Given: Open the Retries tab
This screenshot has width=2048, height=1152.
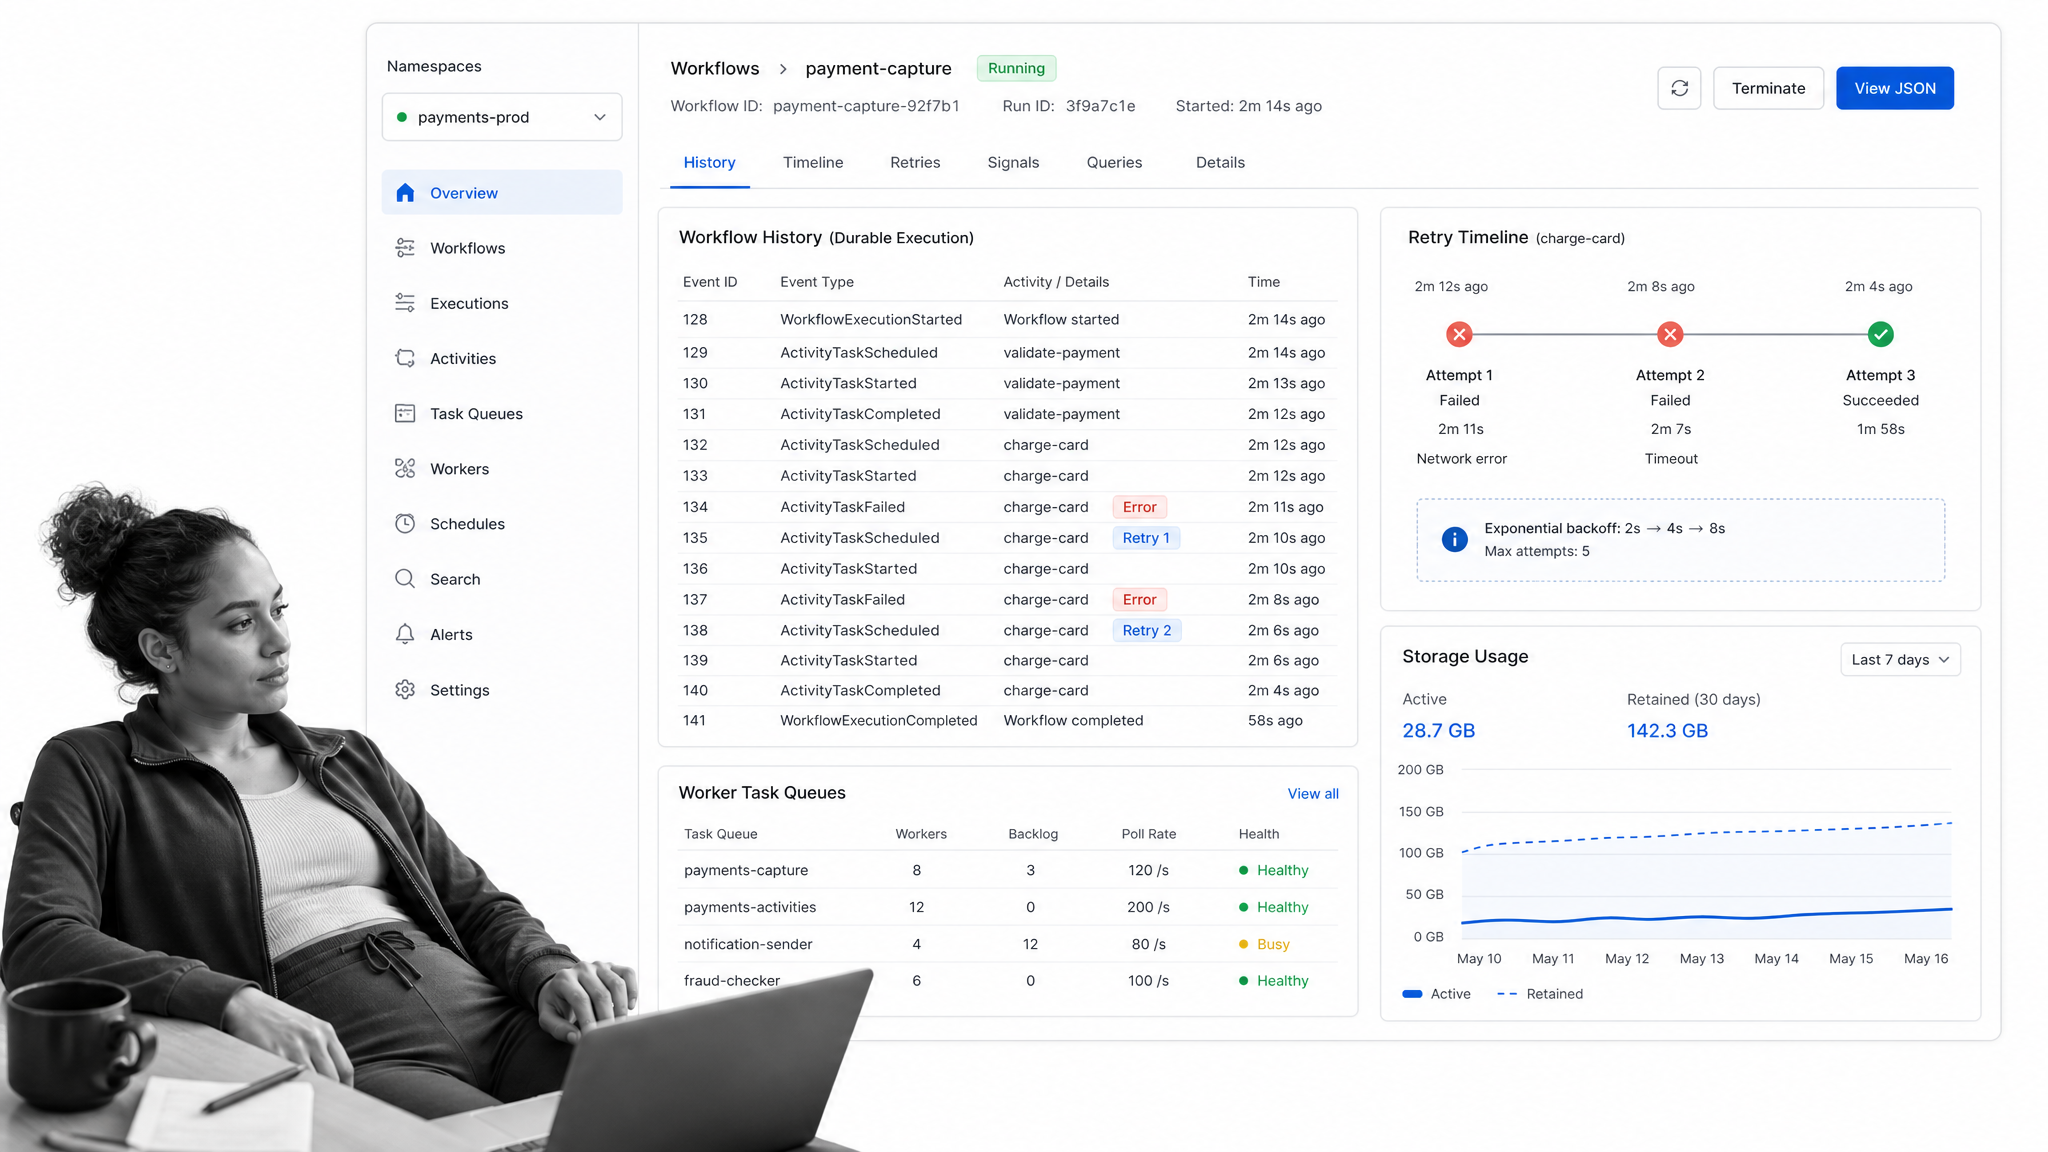Looking at the screenshot, I should (915, 162).
